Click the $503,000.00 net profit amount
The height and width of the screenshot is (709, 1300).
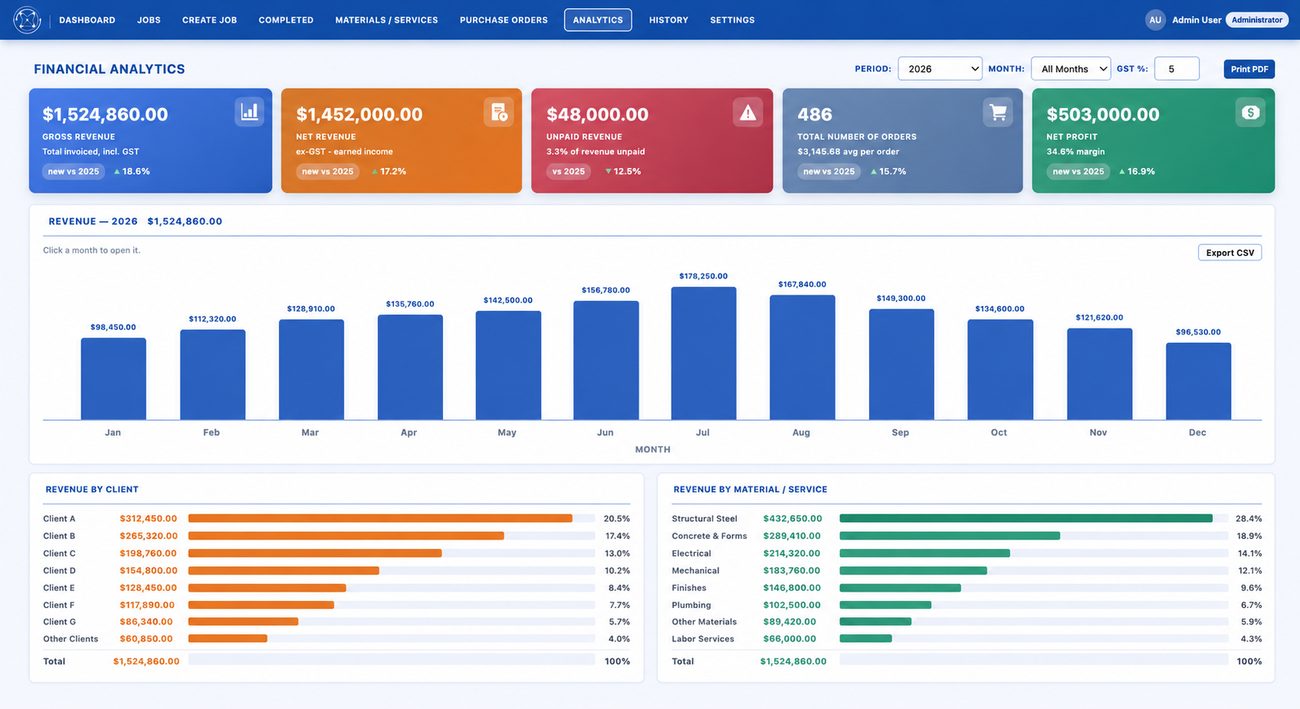pos(1103,114)
